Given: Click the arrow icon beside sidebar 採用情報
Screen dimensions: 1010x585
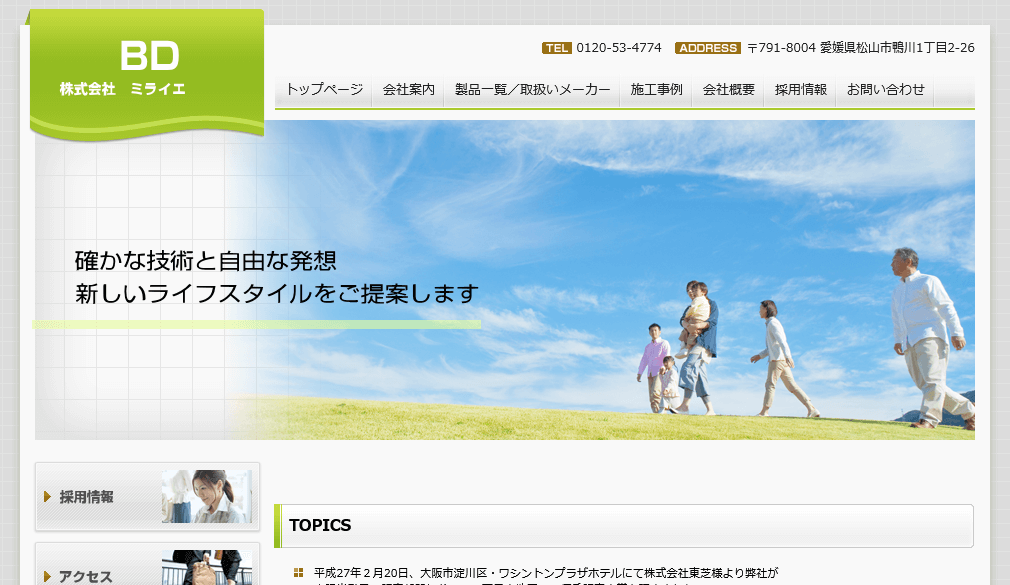Looking at the screenshot, I should (48, 497).
